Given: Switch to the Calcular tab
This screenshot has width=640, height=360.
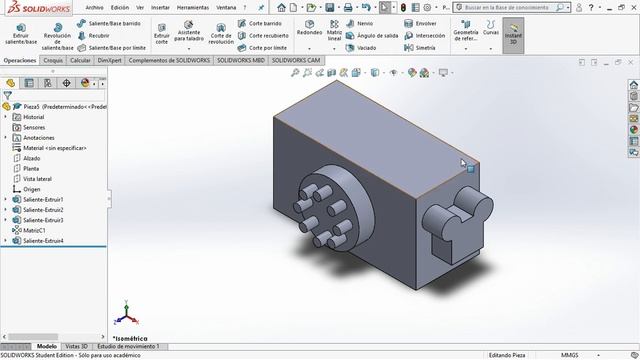Looking at the screenshot, I should pos(80,60).
